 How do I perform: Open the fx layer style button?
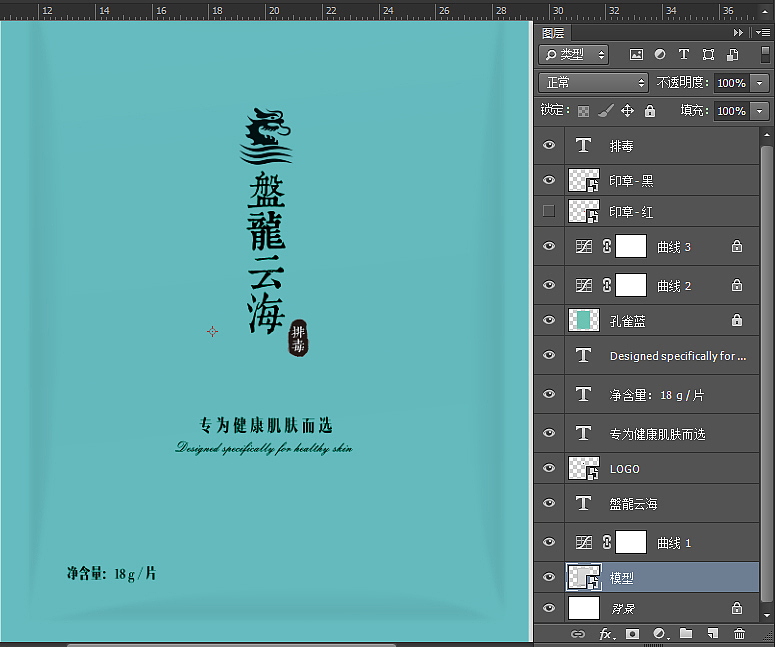coord(606,634)
